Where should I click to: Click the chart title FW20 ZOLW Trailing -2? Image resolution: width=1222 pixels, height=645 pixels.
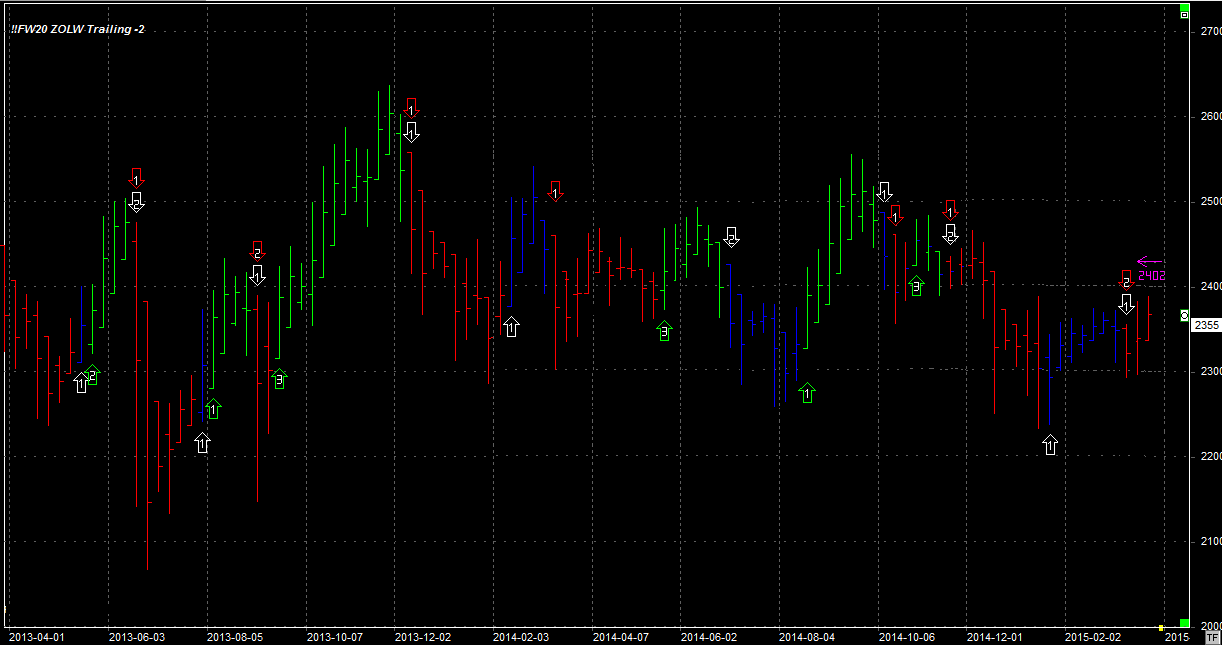pos(78,30)
